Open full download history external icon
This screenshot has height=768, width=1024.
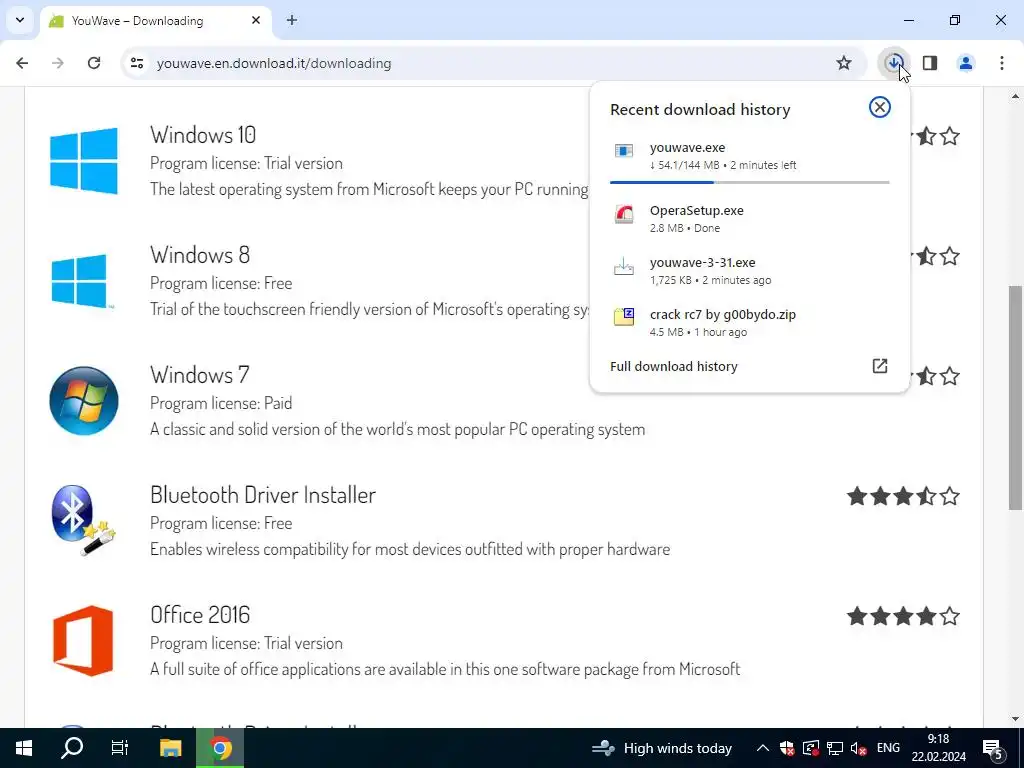pyautogui.click(x=880, y=366)
